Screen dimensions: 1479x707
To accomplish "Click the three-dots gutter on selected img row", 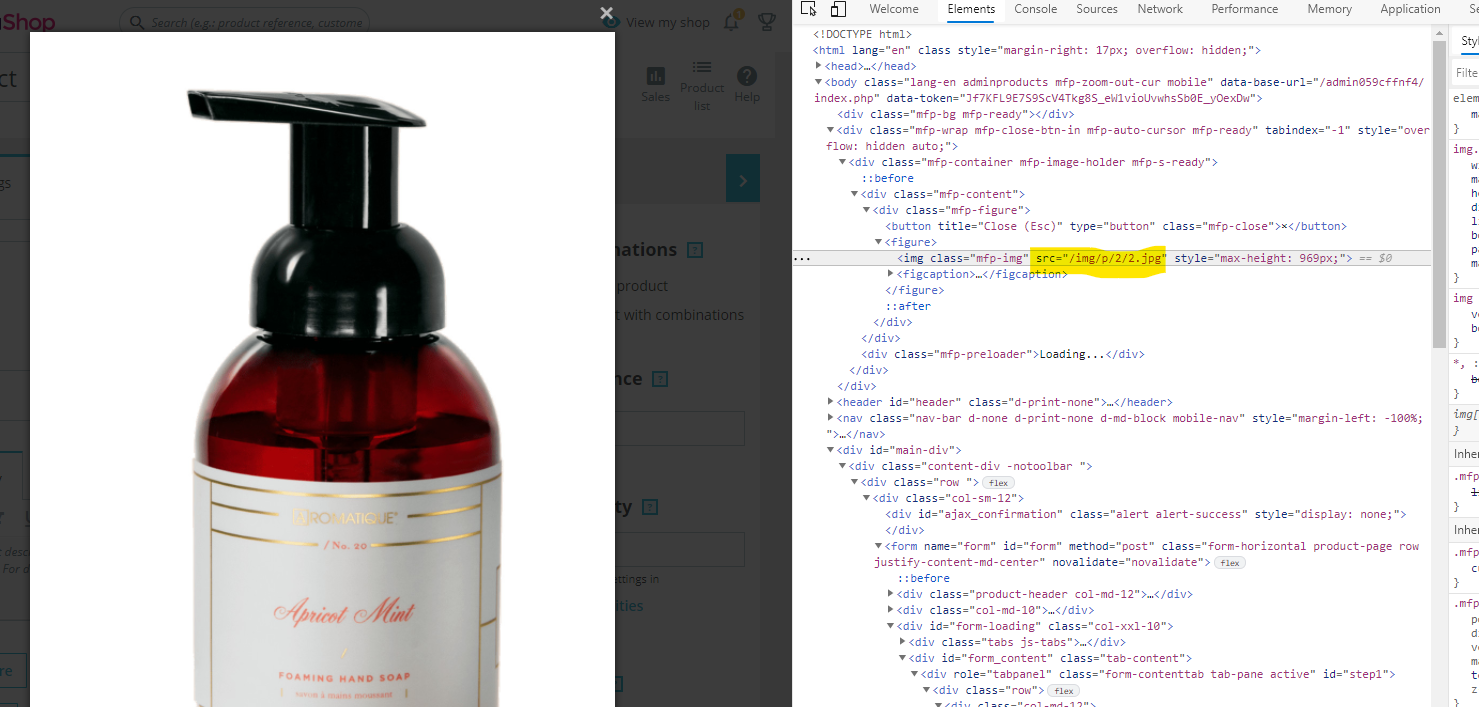I will [x=802, y=258].
